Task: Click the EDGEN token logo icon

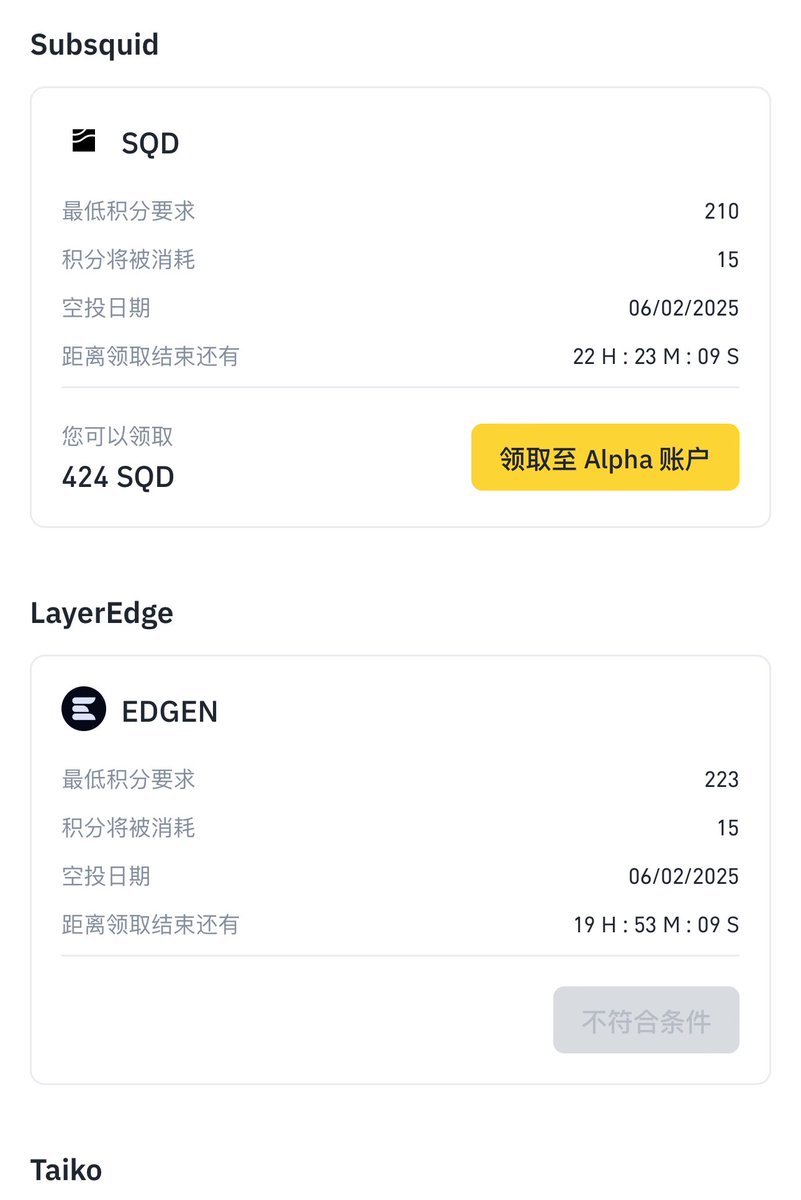Action: 84,710
